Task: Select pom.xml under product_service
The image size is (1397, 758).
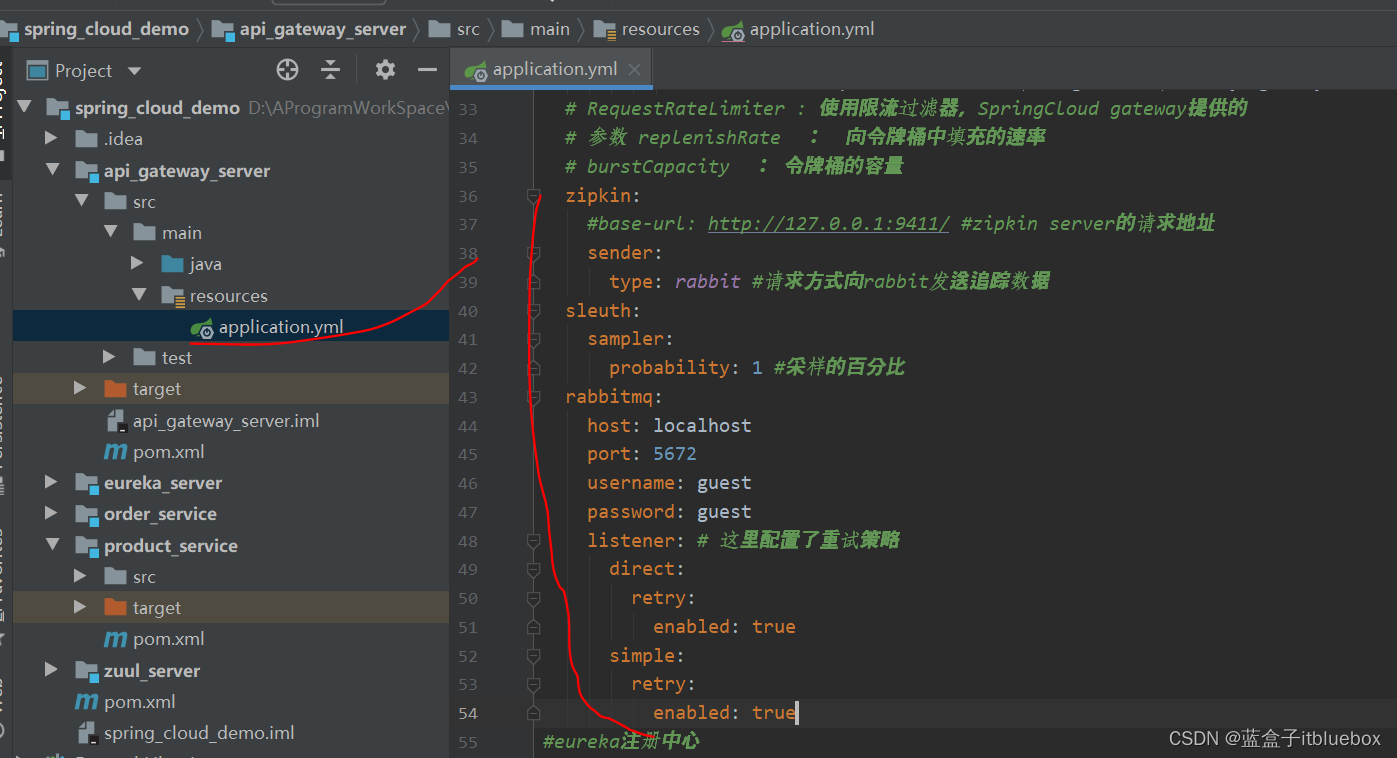Action: tap(169, 639)
